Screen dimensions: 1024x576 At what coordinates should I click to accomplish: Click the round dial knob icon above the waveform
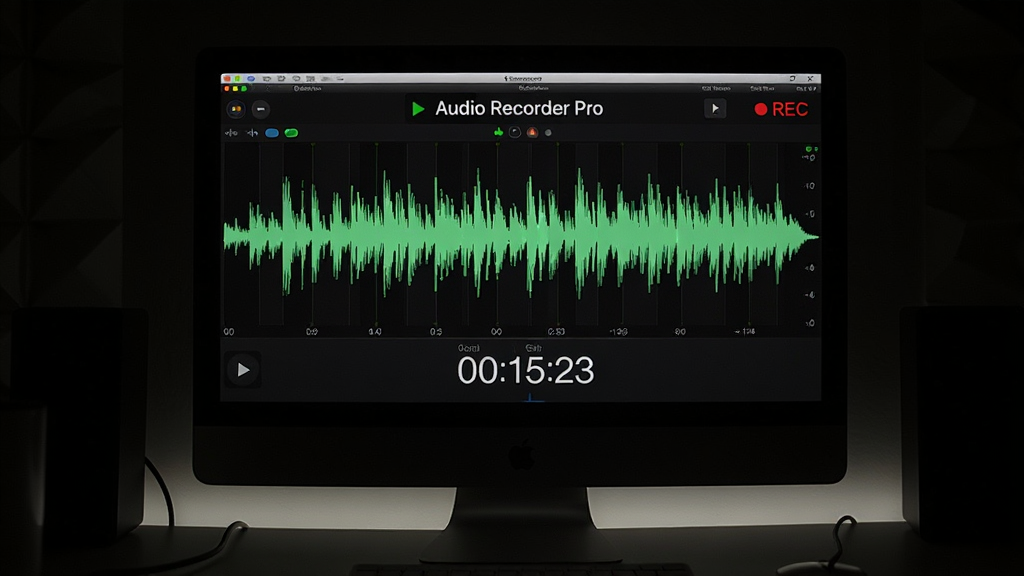point(515,133)
